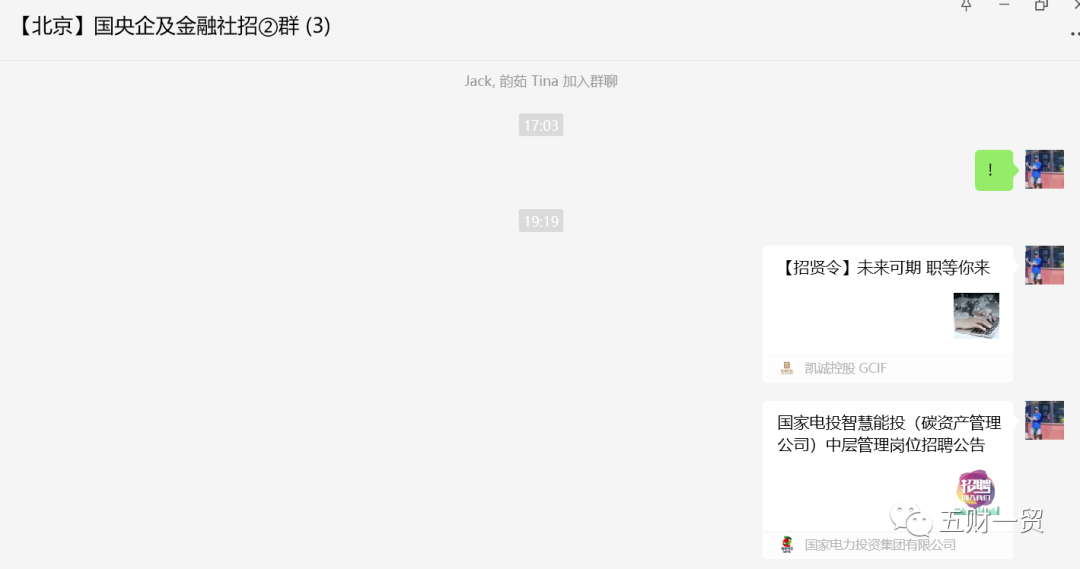Click the 凯诚控股 GCIF account name

(845, 369)
